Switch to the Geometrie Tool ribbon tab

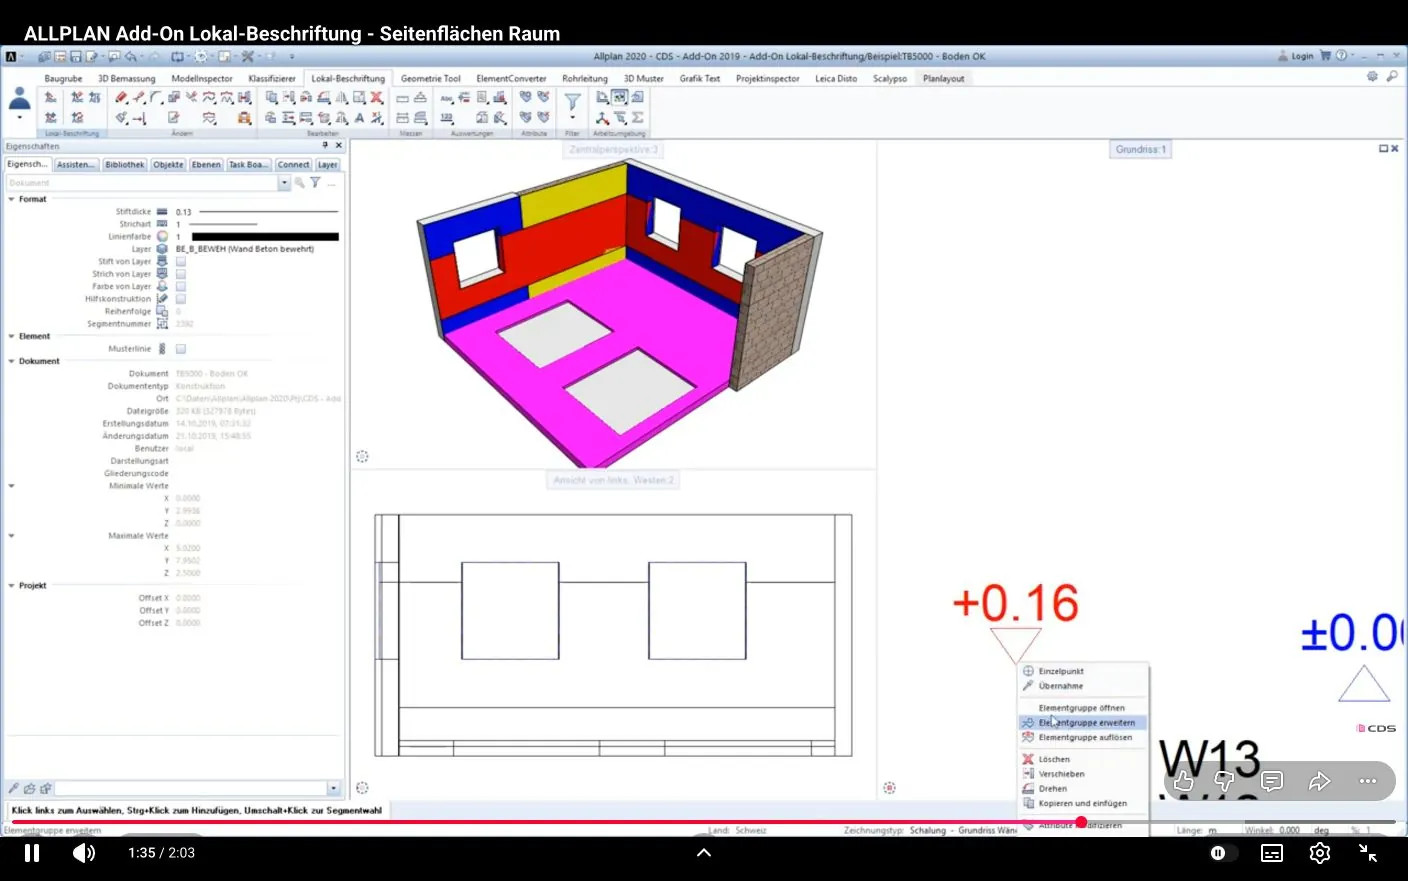pos(431,78)
